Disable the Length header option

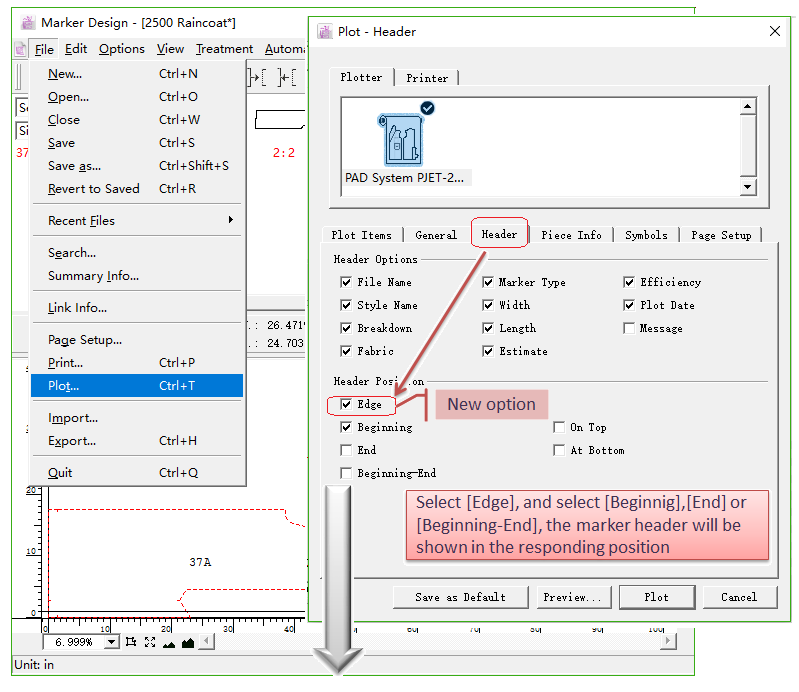click(488, 328)
